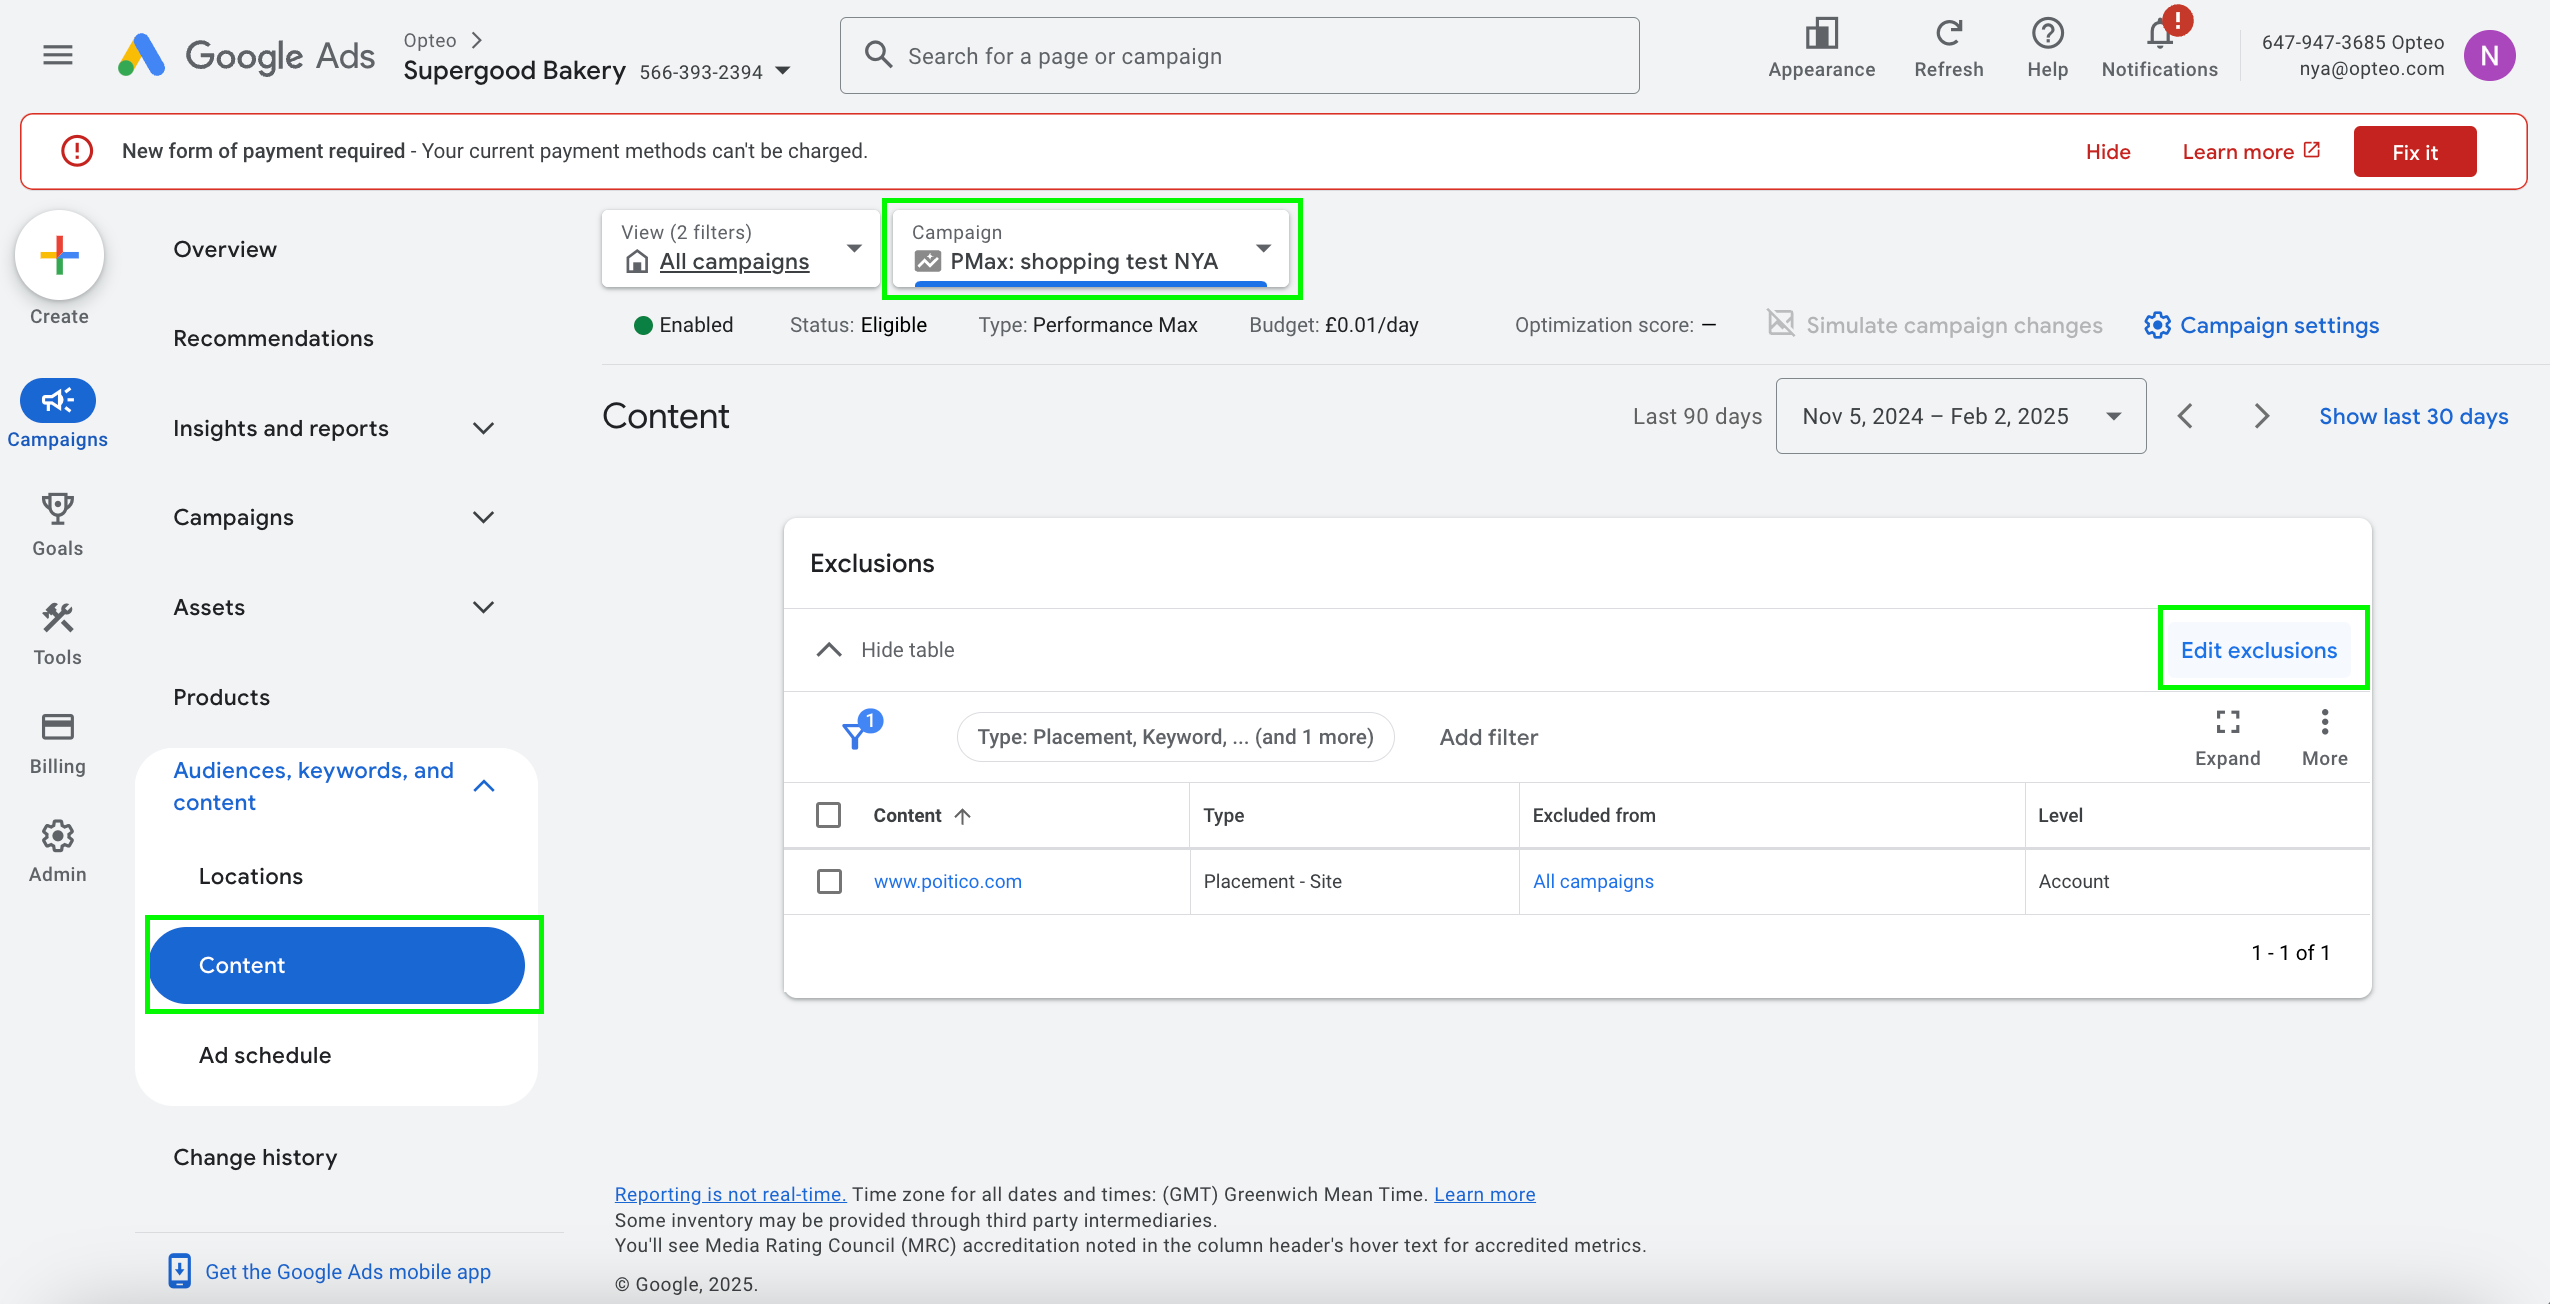Open the hamburger main menu icon

[58, 55]
